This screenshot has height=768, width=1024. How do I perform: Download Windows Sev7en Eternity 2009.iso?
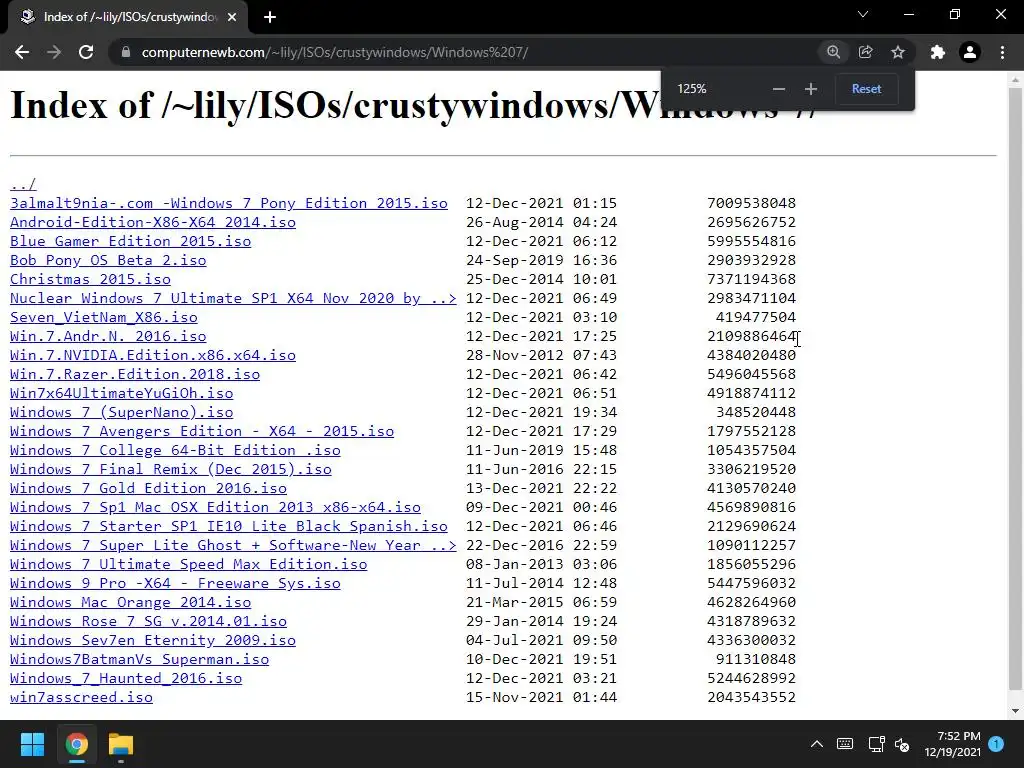click(153, 639)
